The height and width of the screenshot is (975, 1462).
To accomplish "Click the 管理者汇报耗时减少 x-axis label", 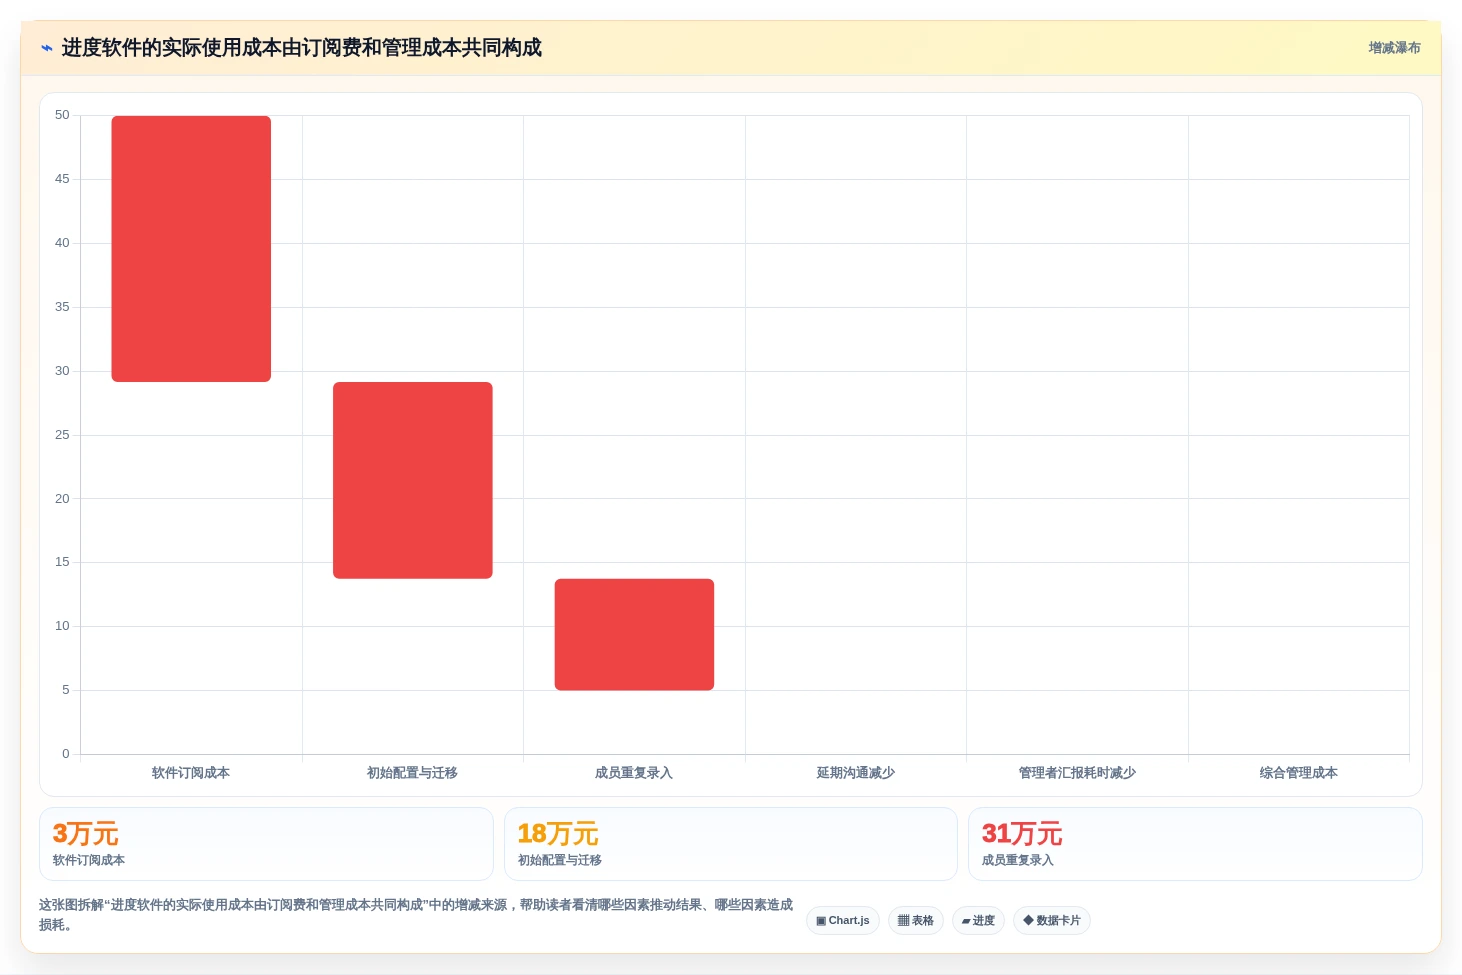I will 1077,773.
